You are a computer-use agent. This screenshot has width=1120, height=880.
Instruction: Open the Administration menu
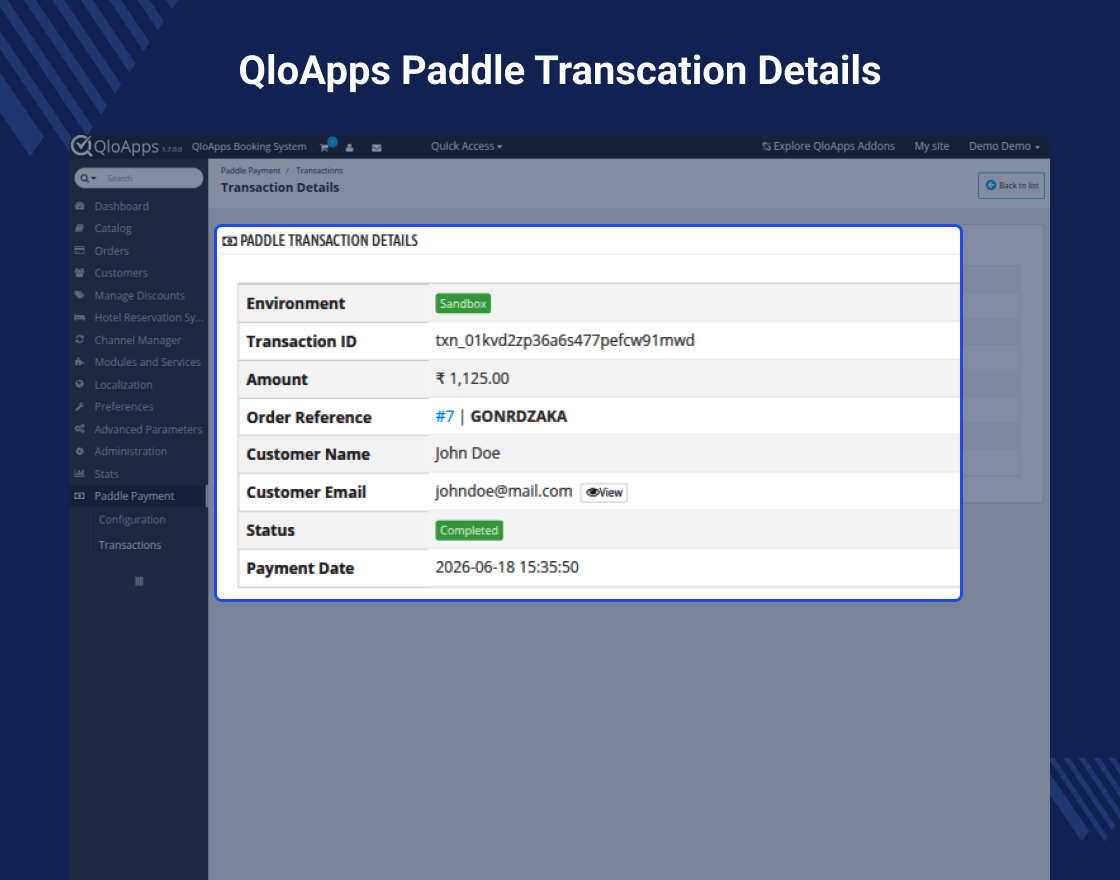pos(130,451)
